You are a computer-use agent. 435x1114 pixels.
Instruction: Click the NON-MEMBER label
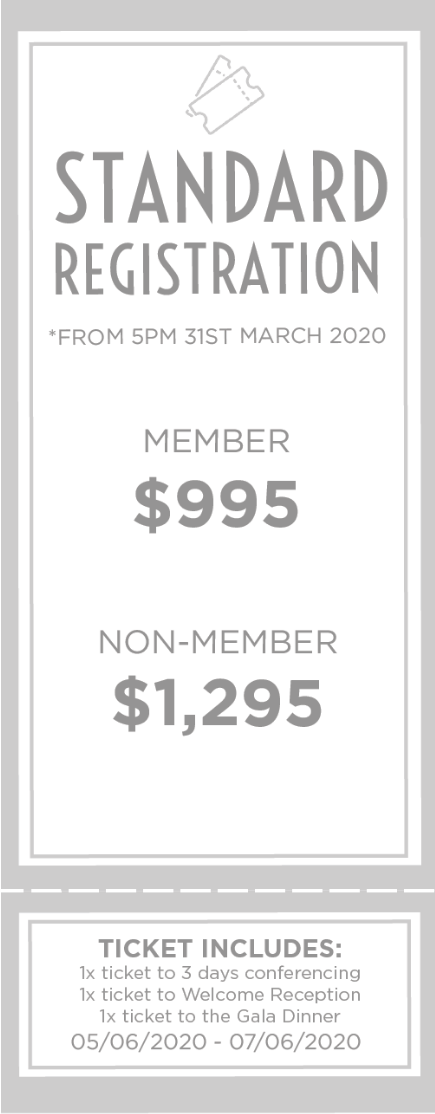(218, 642)
